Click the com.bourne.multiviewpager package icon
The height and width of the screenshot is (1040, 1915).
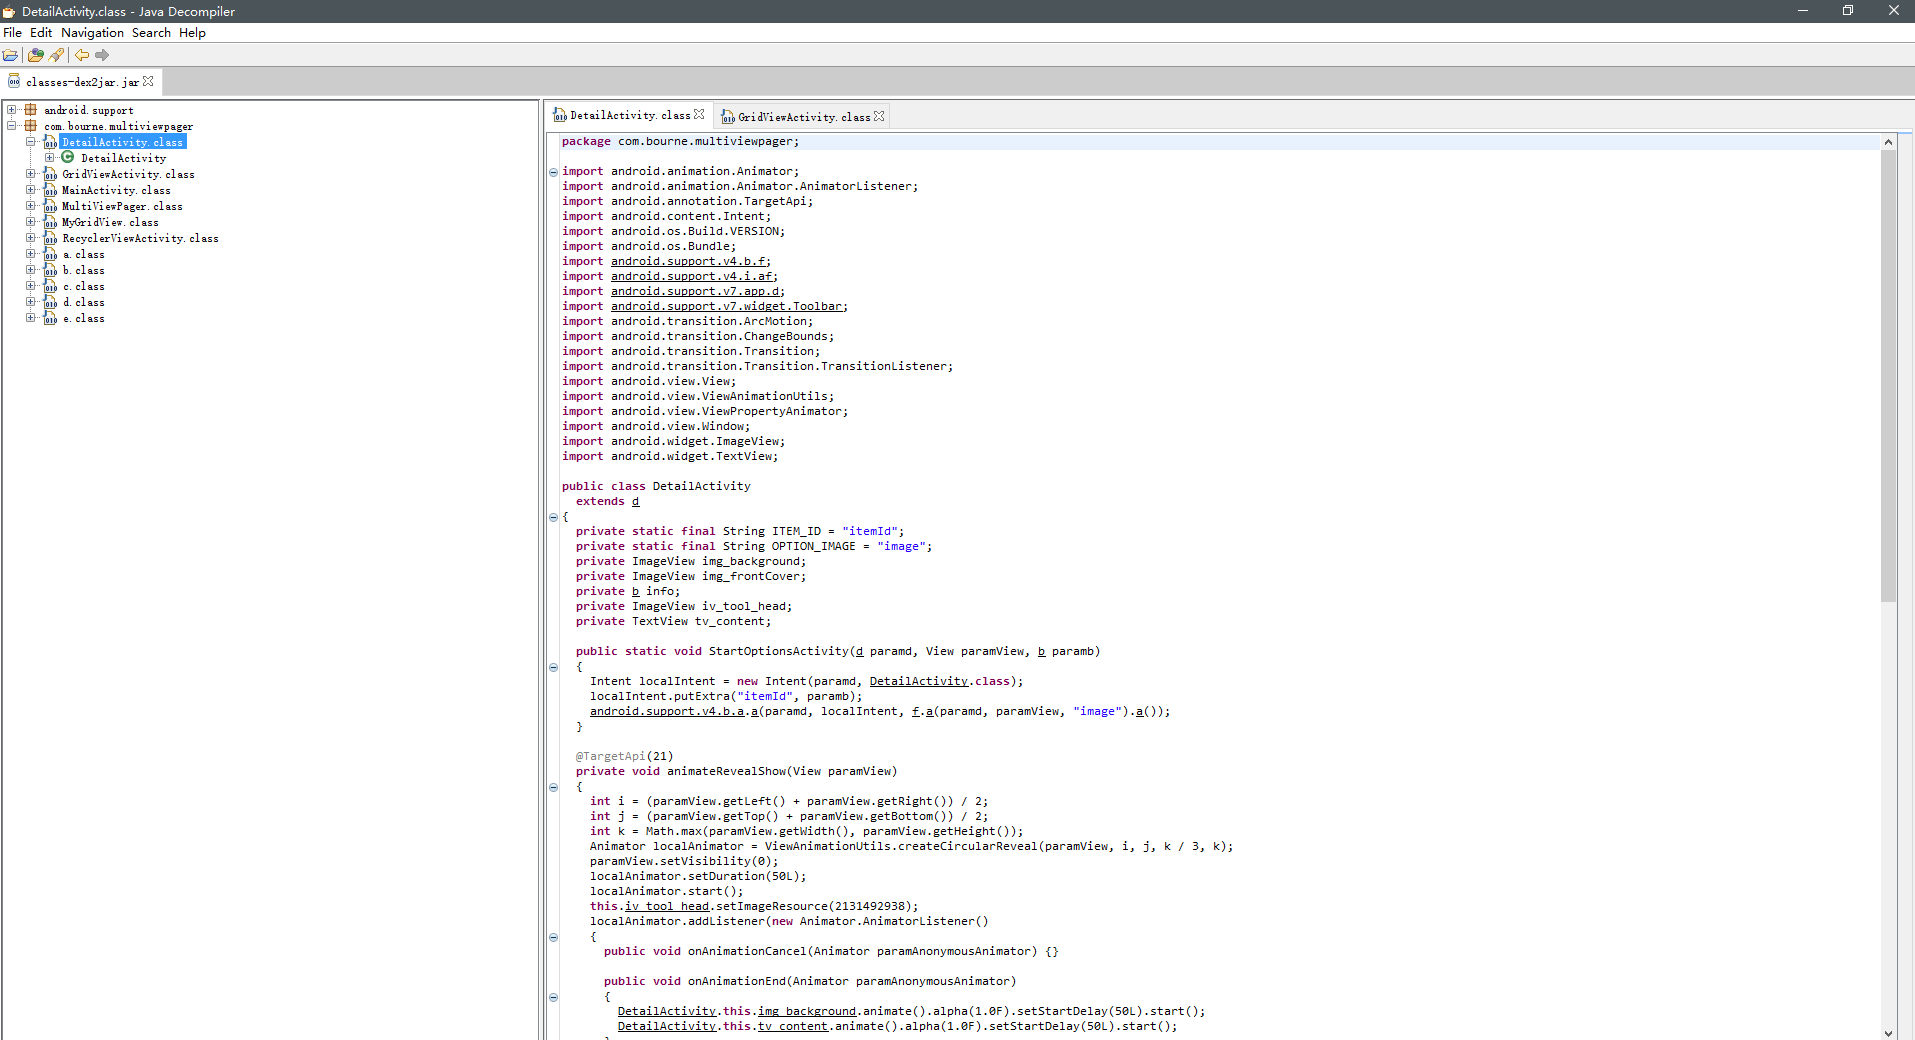pos(31,126)
